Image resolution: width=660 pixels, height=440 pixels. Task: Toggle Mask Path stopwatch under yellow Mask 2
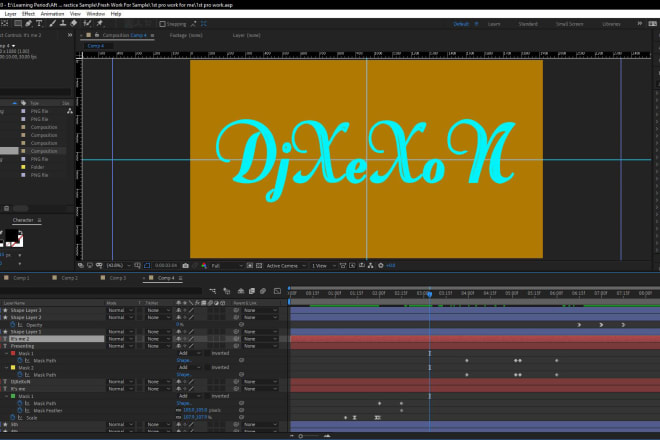pyautogui.click(x=20, y=375)
